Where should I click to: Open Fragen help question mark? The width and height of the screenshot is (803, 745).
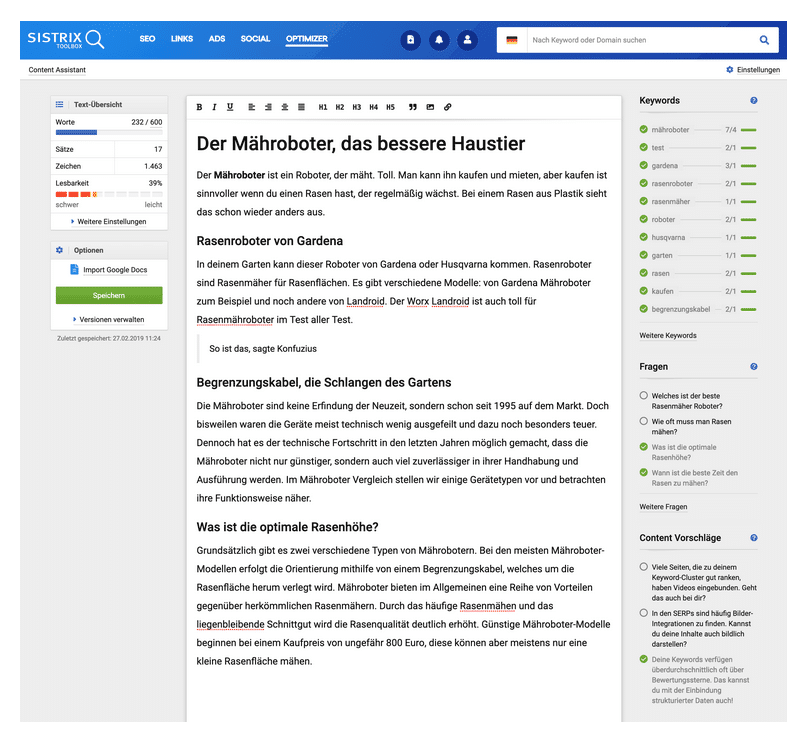pyautogui.click(x=754, y=367)
